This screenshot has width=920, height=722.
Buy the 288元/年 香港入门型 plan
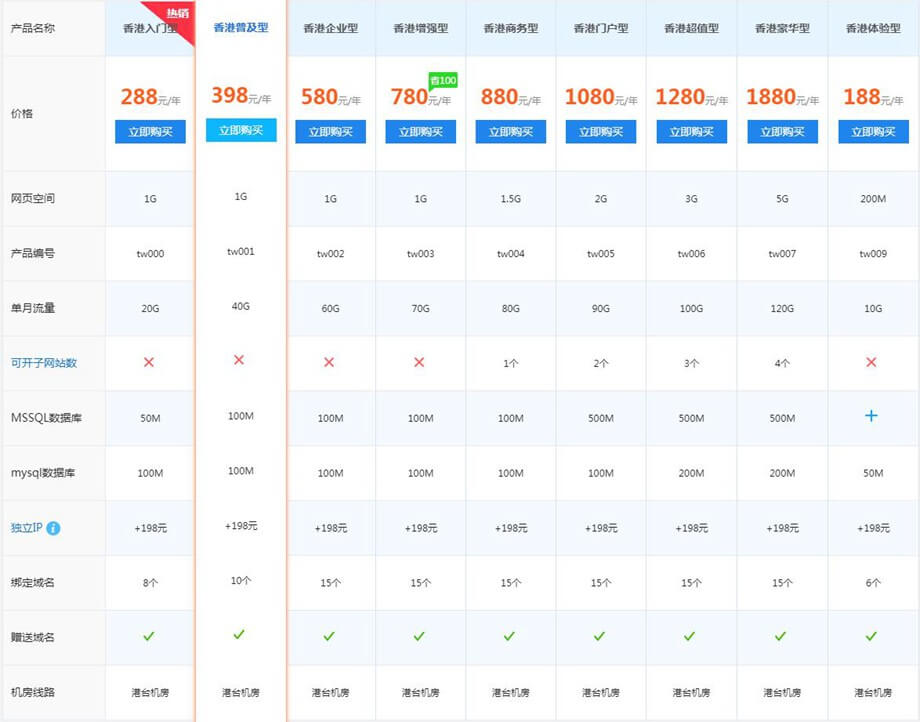tap(150, 132)
